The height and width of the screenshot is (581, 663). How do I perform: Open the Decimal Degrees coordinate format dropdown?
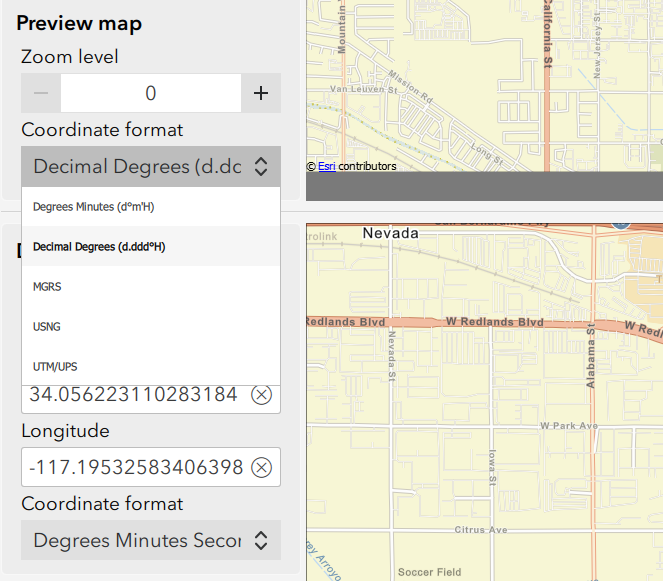tap(151, 167)
